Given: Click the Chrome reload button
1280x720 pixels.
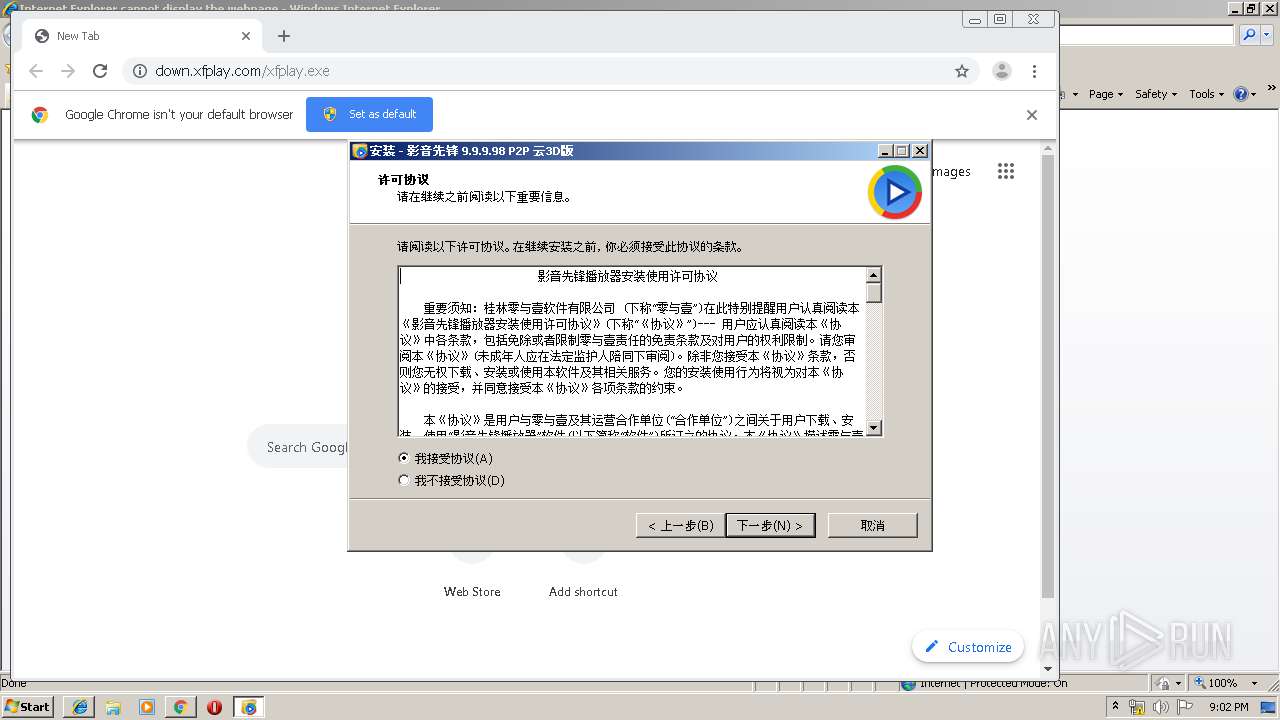Looking at the screenshot, I should pyautogui.click(x=100, y=71).
